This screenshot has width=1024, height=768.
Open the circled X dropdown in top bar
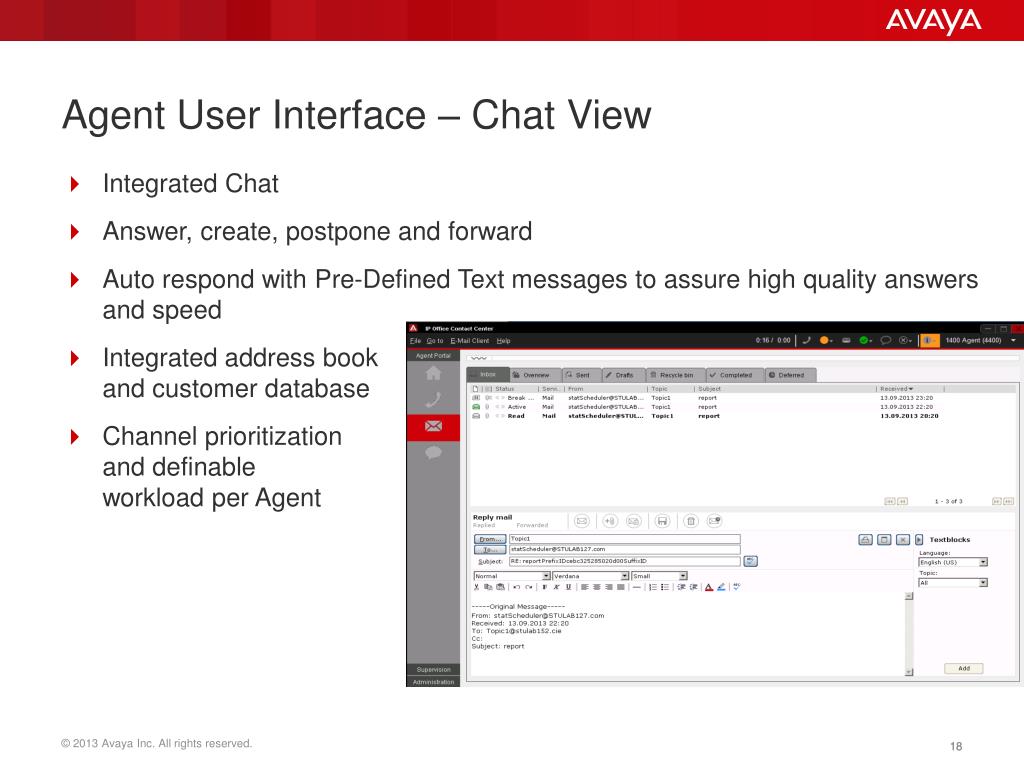pyautogui.click(x=906, y=340)
